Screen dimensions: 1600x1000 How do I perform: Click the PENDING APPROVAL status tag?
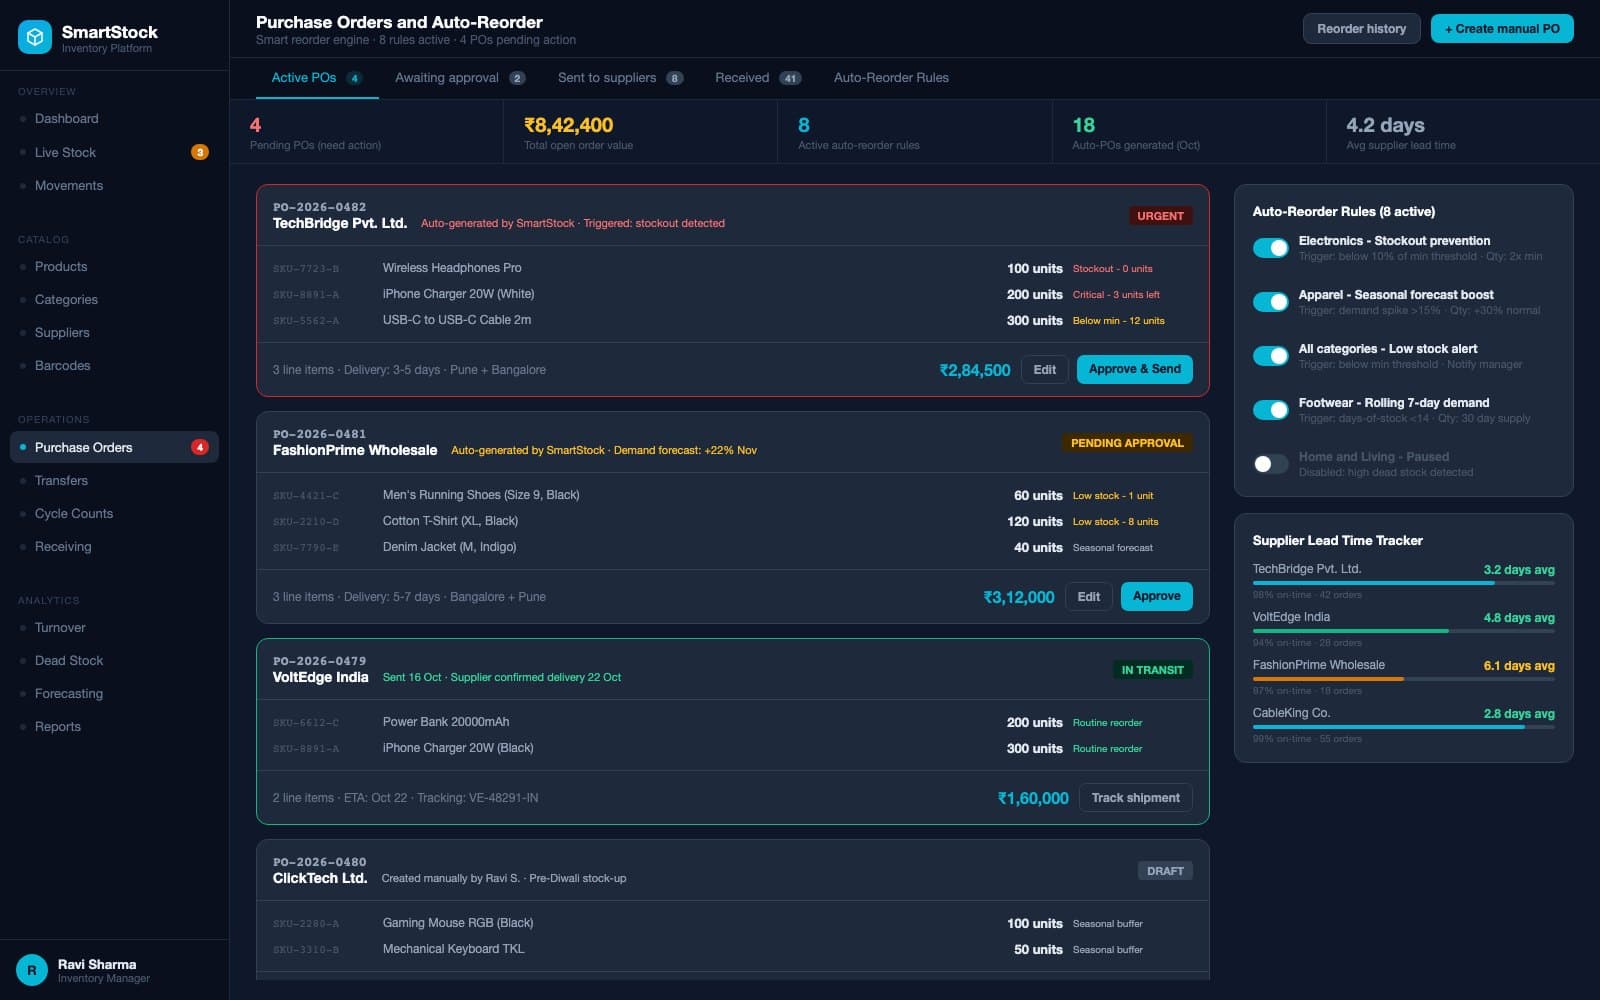(x=1127, y=443)
